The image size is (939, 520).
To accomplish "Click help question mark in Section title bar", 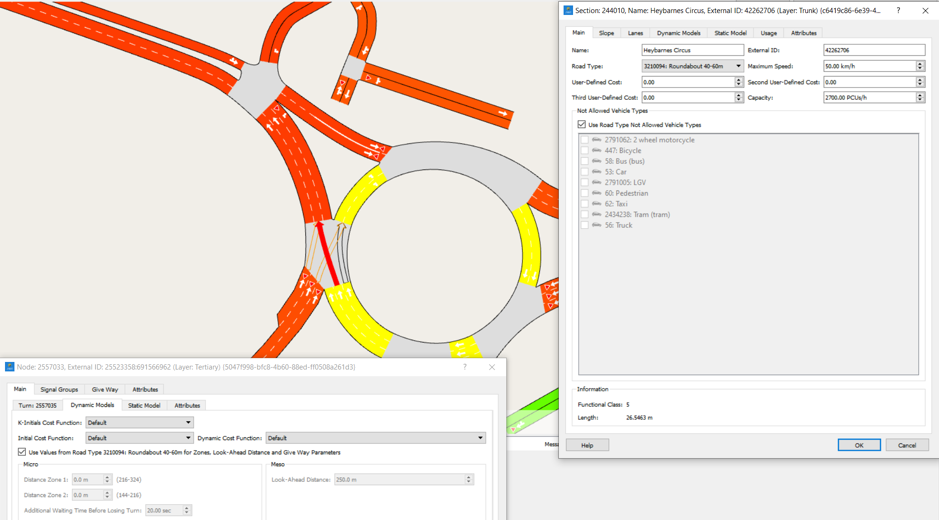I will (x=898, y=10).
